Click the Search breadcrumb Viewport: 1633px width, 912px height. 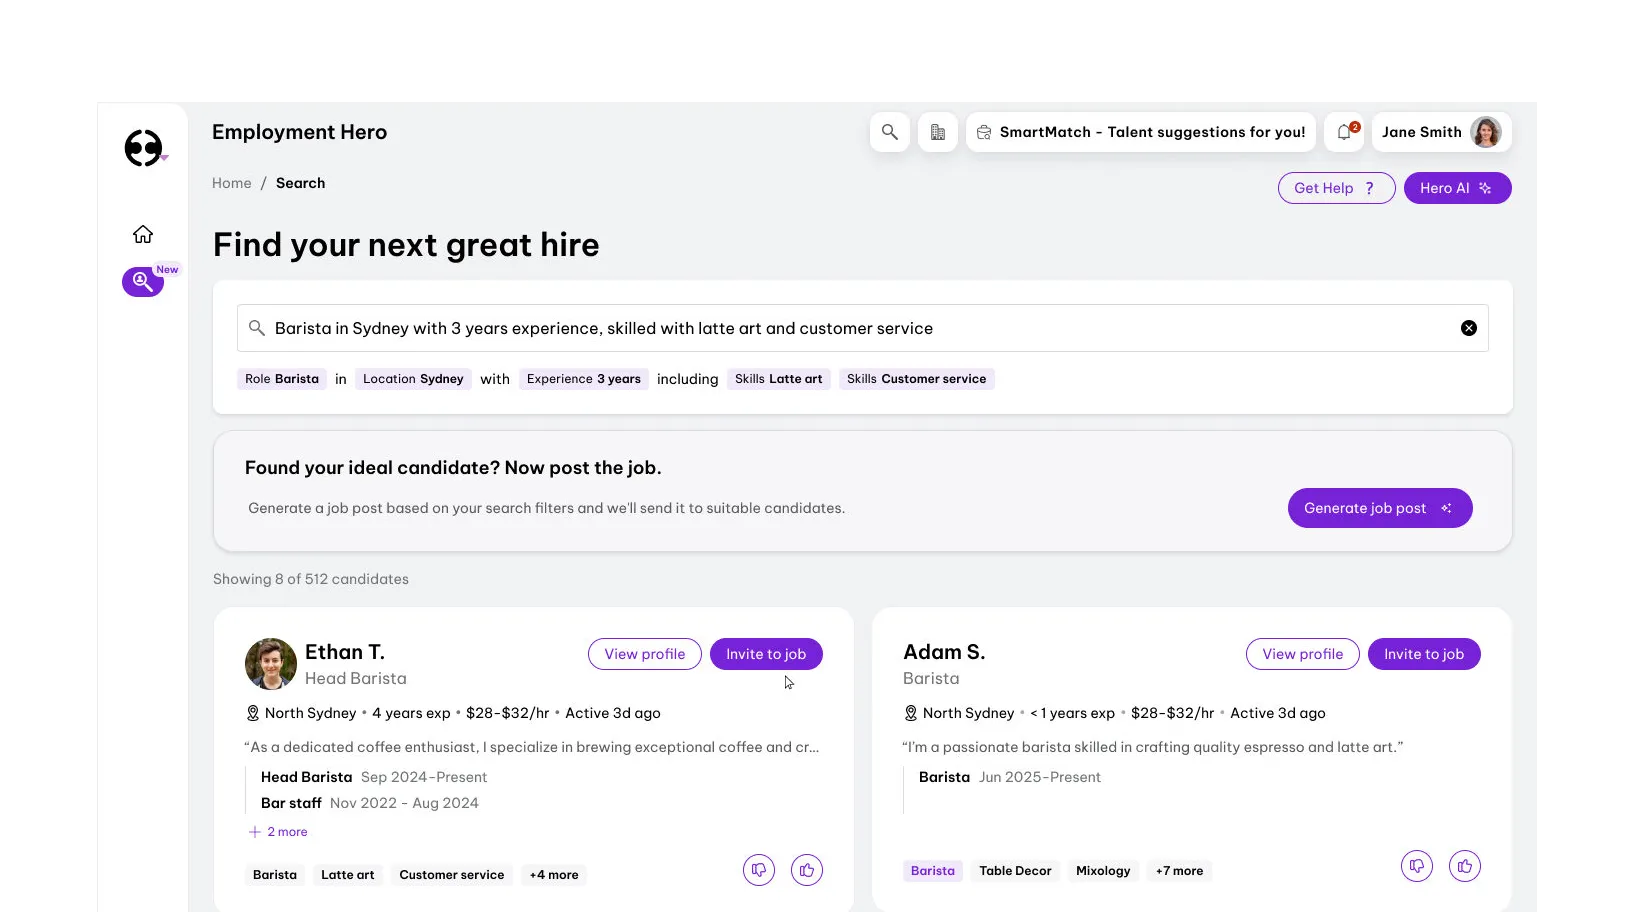[x=300, y=183]
